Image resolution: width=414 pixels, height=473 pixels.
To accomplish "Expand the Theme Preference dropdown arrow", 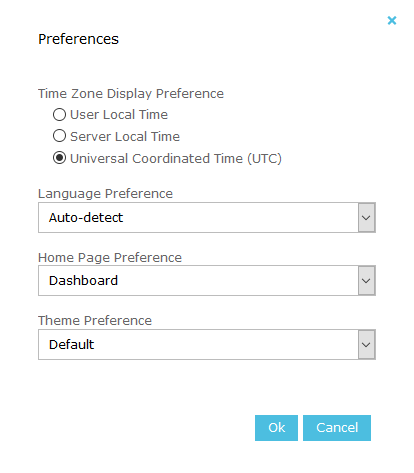I will (x=366, y=345).
